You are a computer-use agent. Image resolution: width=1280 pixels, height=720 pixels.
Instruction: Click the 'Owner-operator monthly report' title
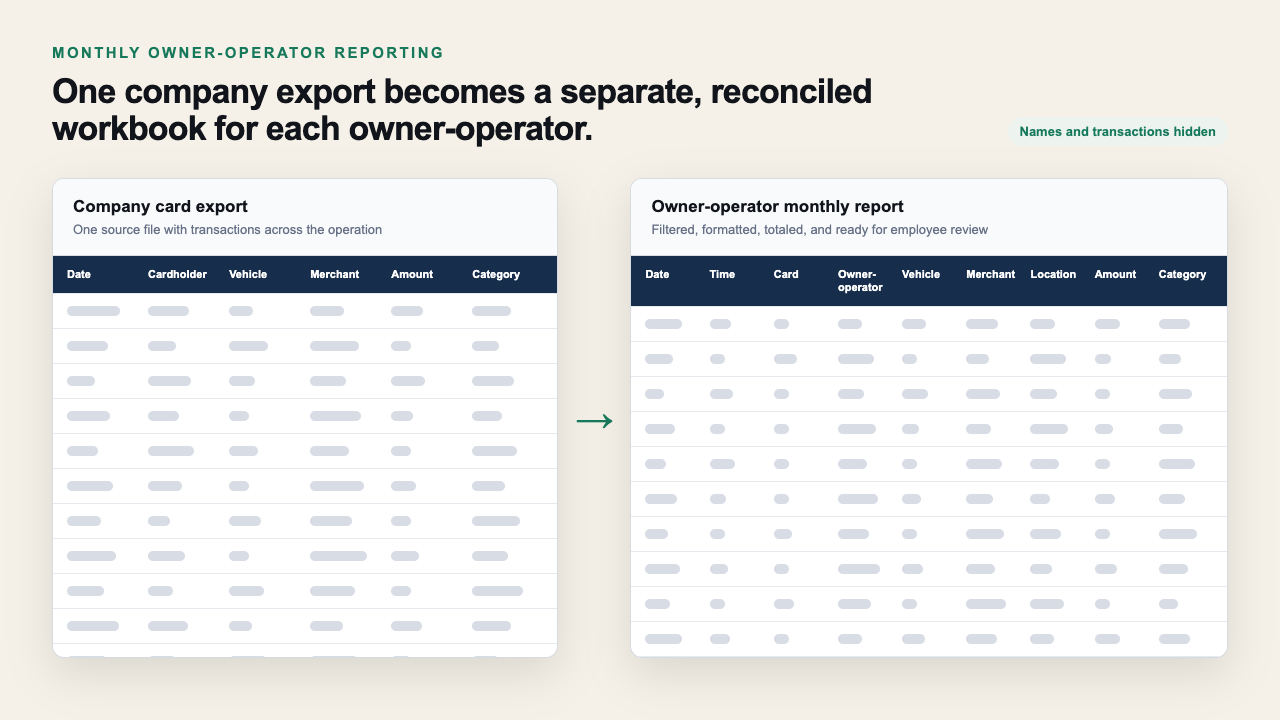click(777, 207)
